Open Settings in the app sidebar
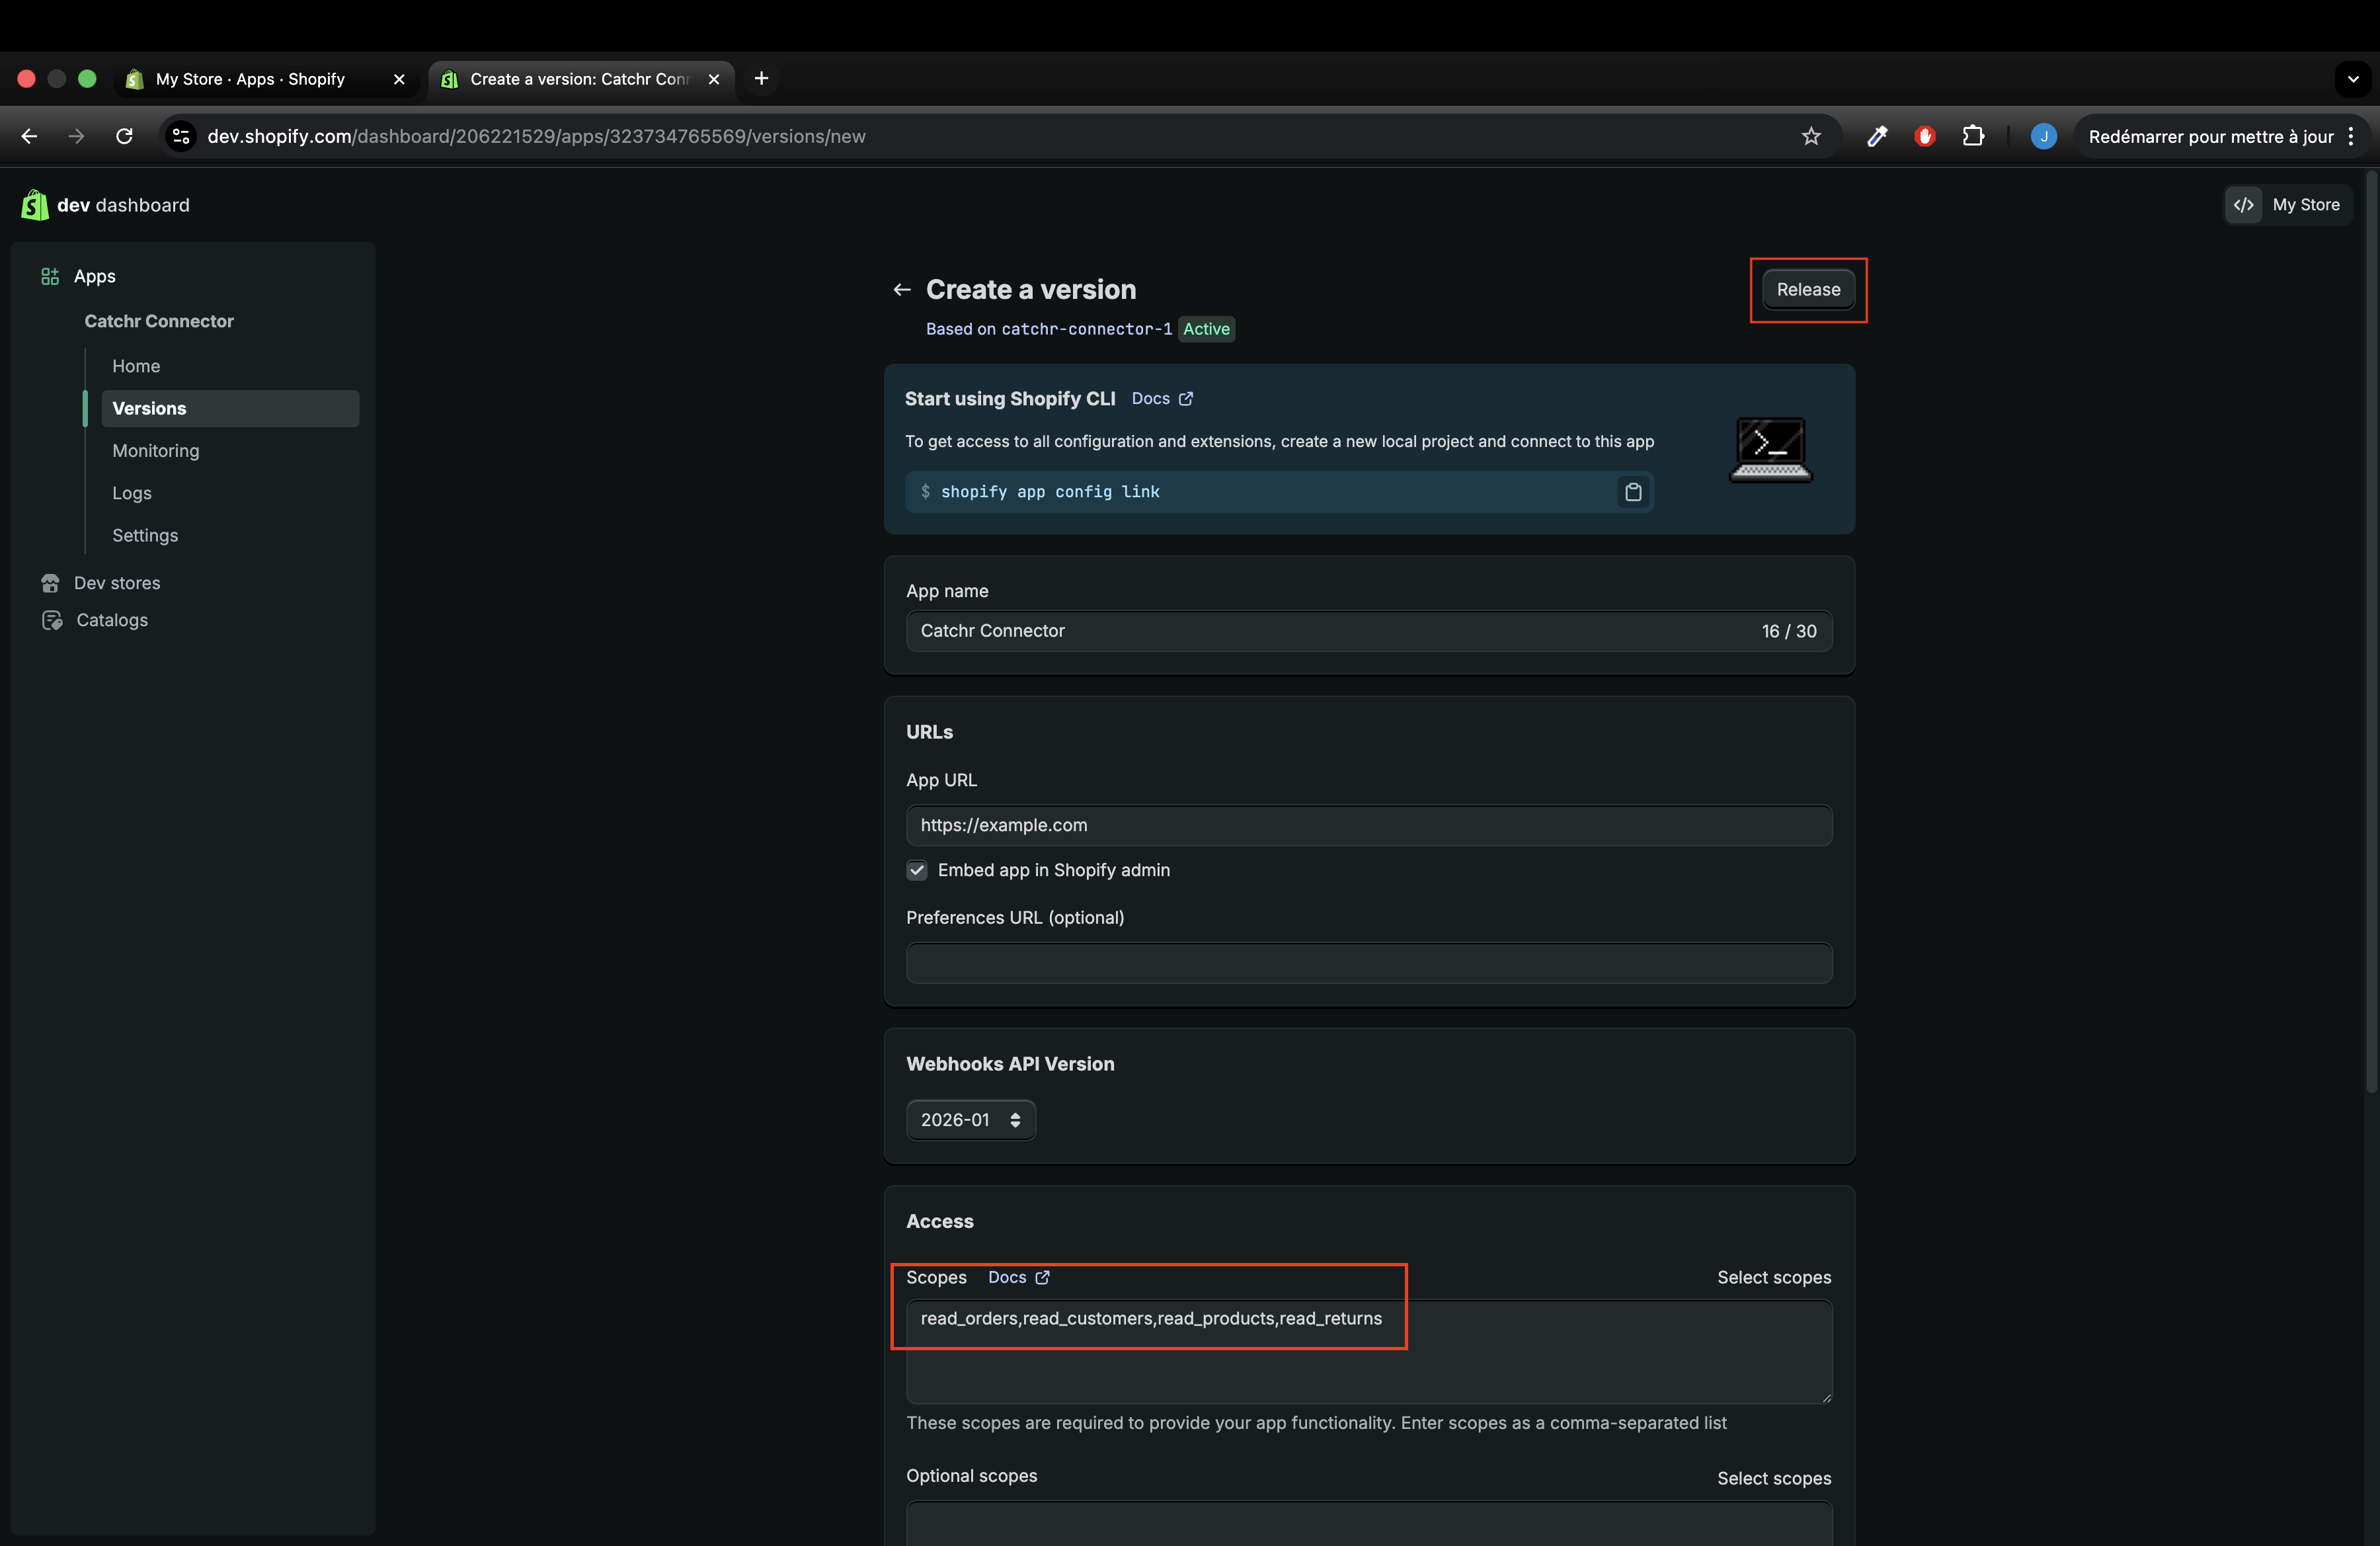 pyautogui.click(x=145, y=535)
